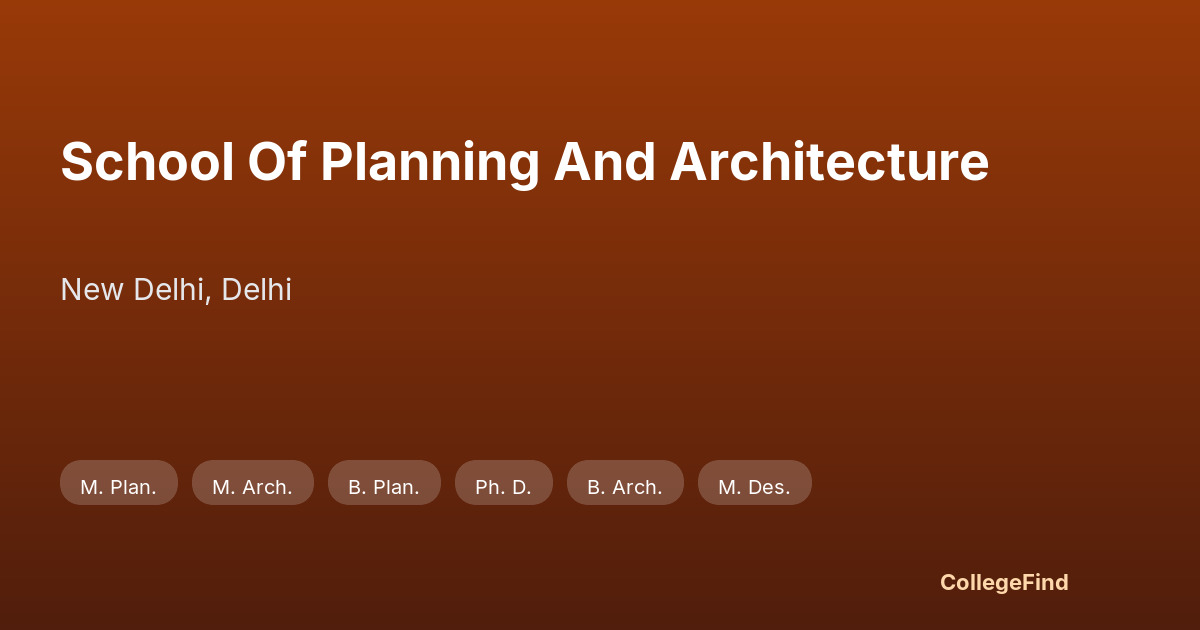
Task: Select the city name "New Delhi"
Action: coord(133,290)
